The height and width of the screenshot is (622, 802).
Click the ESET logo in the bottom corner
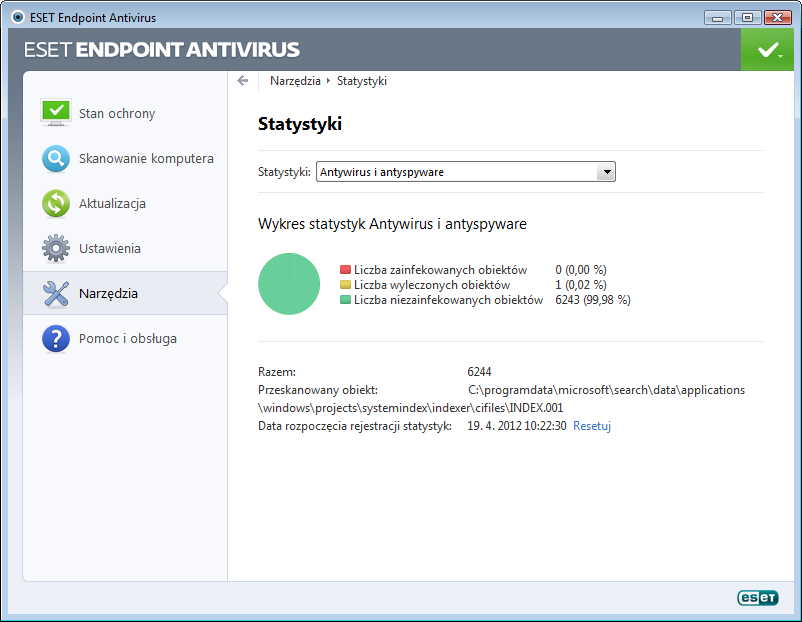(x=758, y=597)
